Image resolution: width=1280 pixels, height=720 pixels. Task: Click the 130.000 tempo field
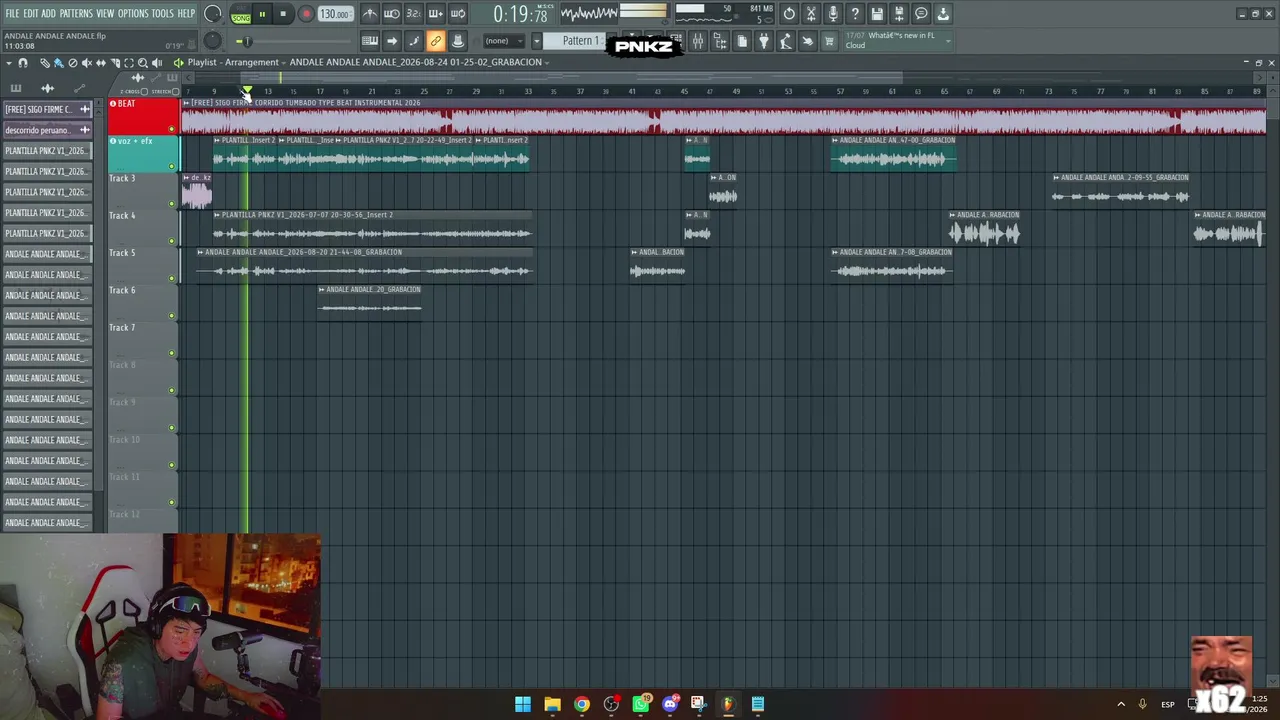click(x=335, y=14)
